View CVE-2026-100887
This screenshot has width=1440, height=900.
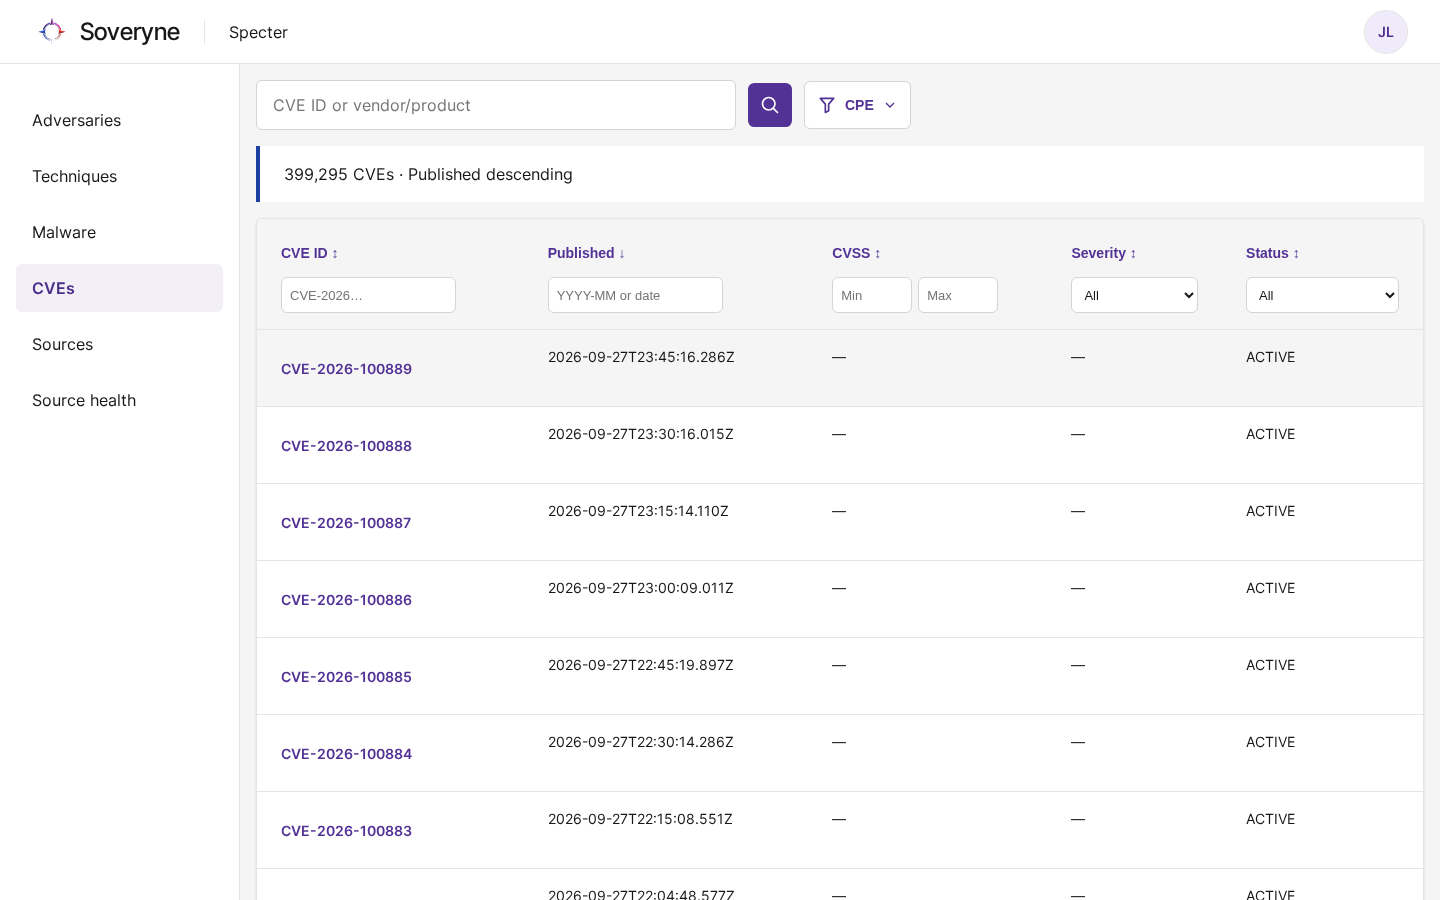point(346,523)
